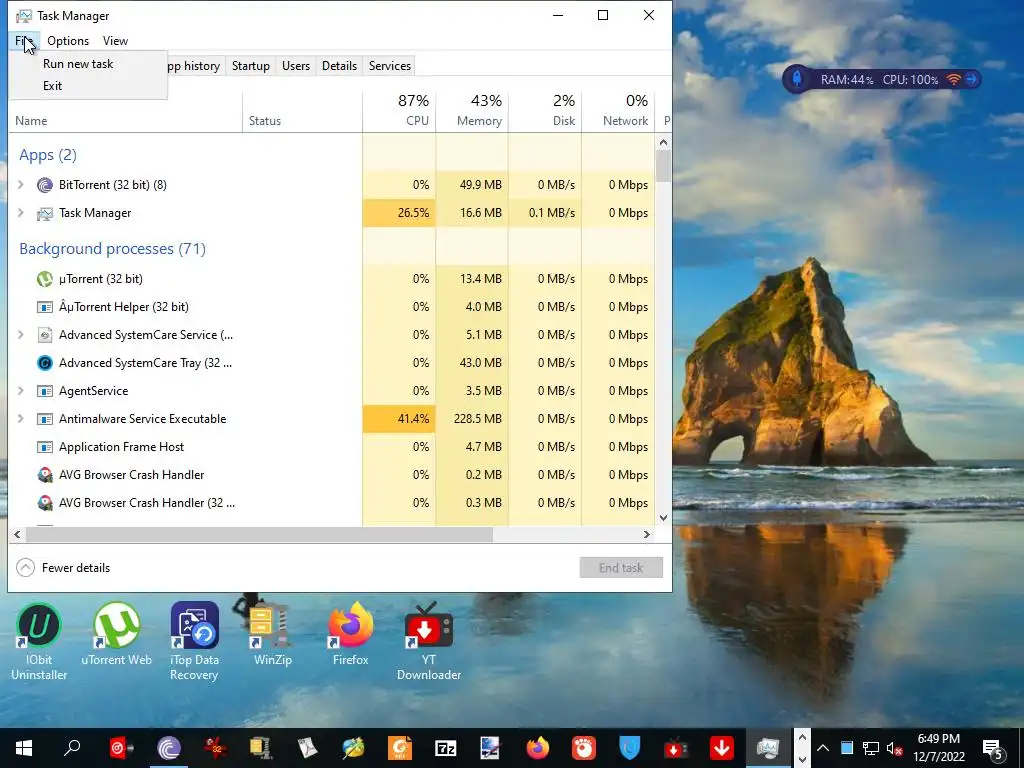Expand the AgentService process row

(20, 391)
